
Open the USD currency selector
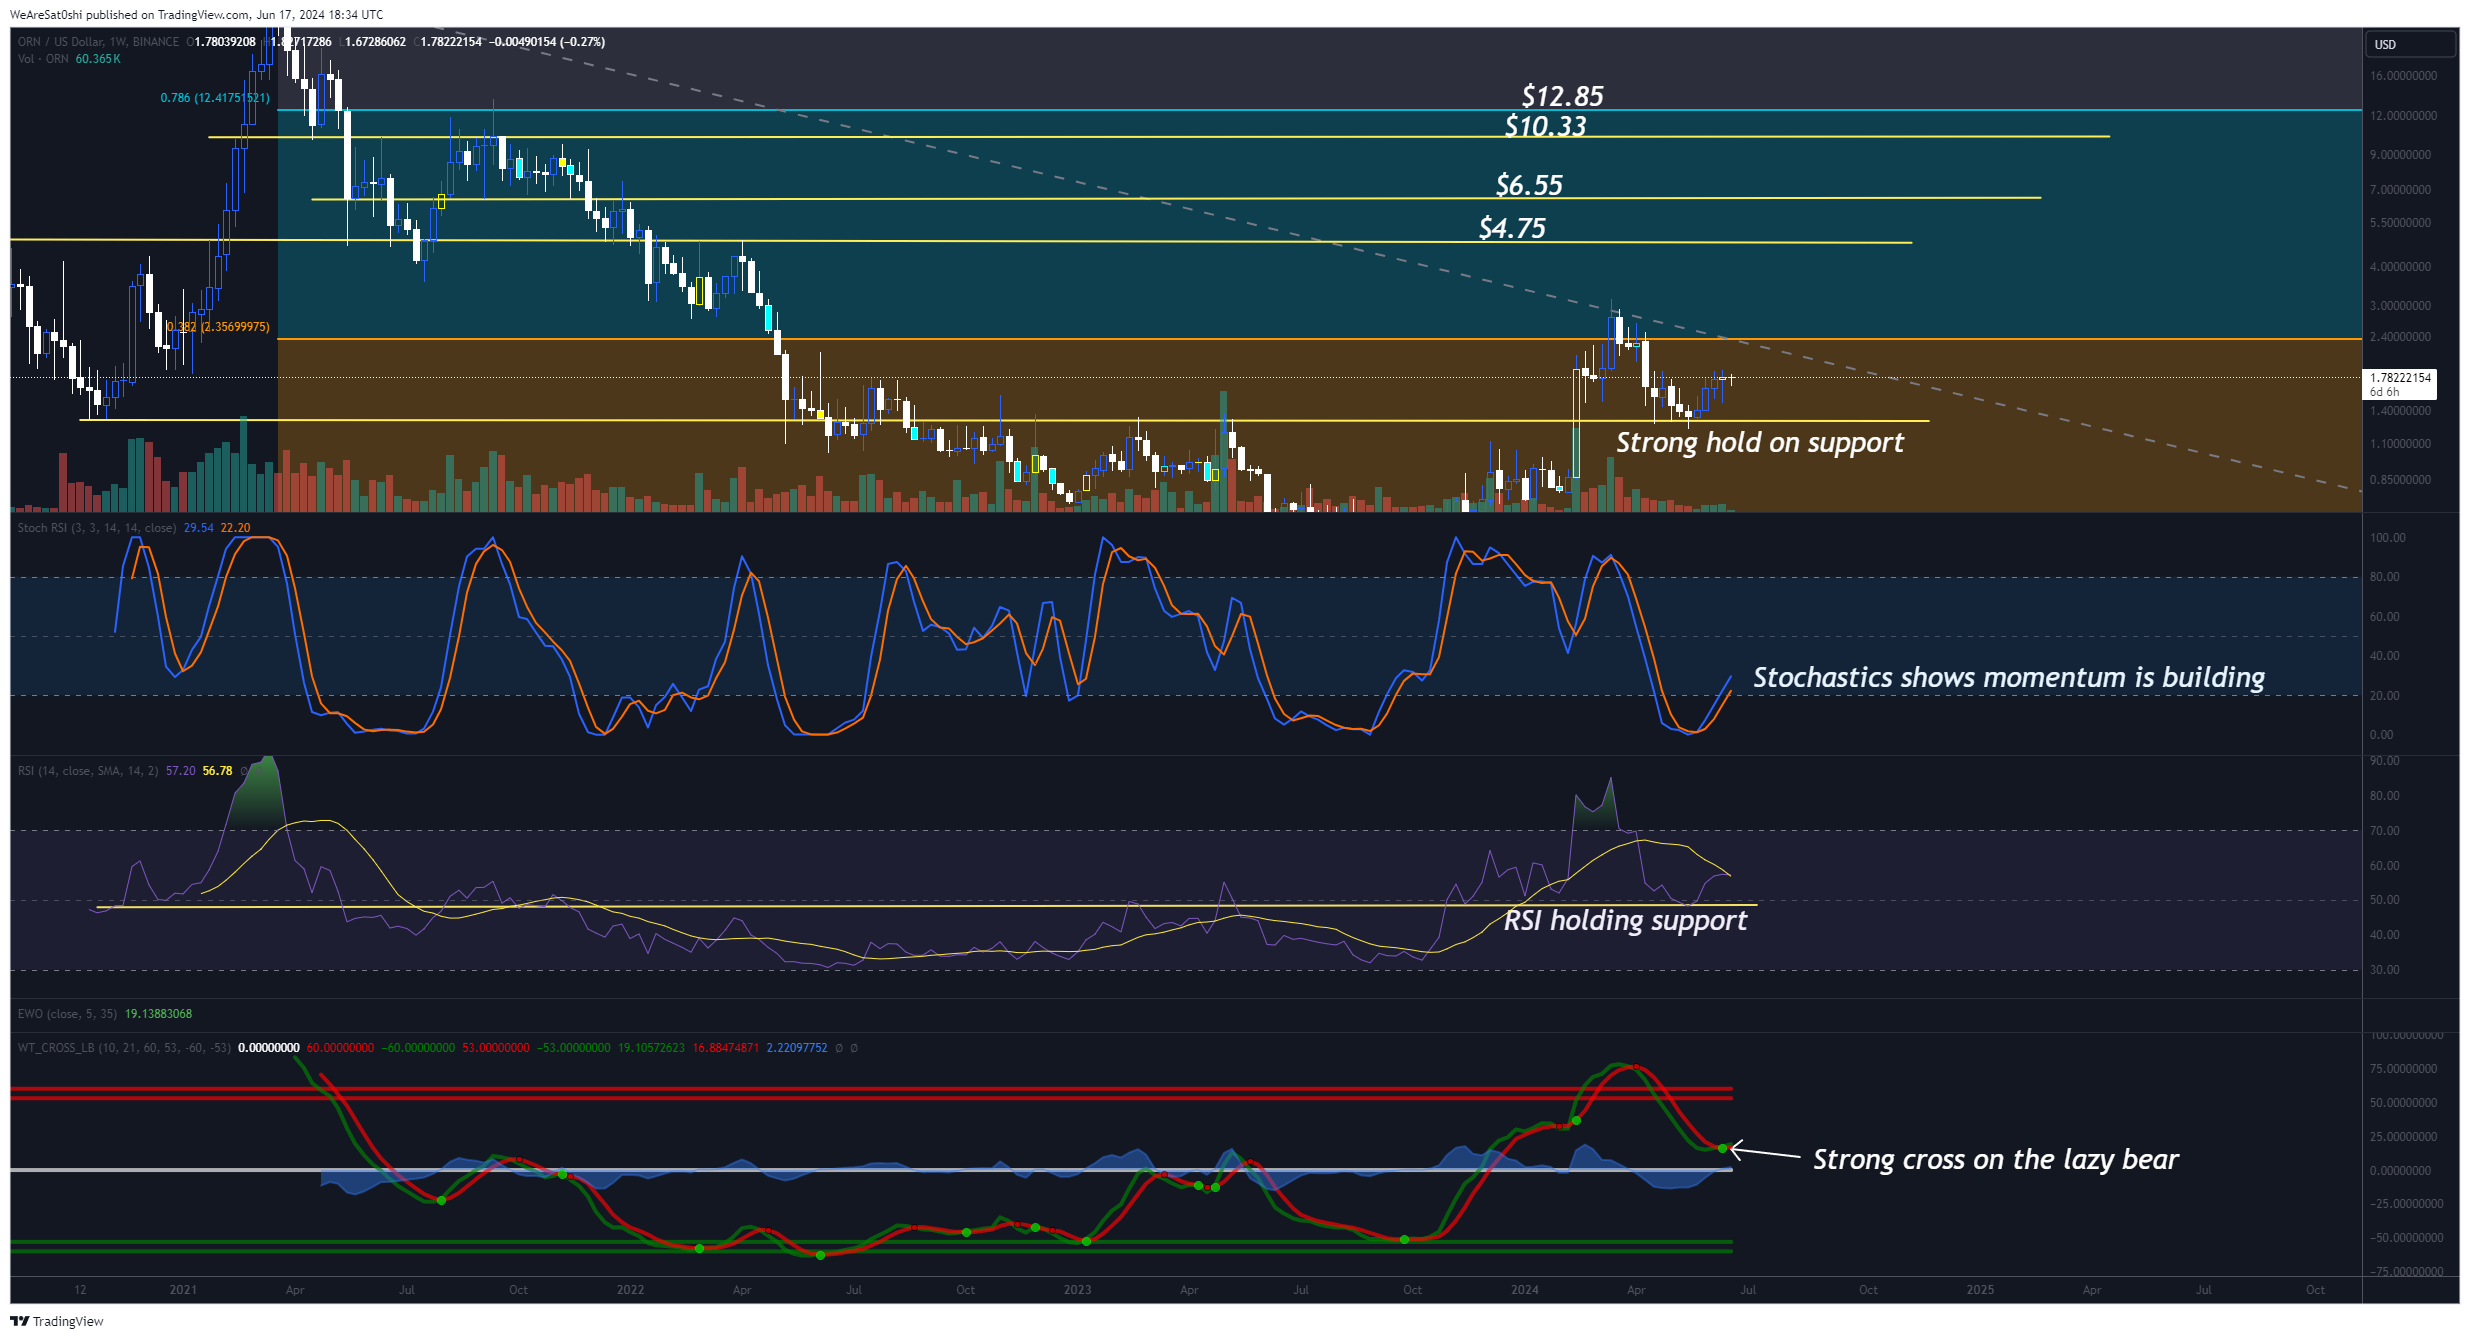pos(2410,44)
